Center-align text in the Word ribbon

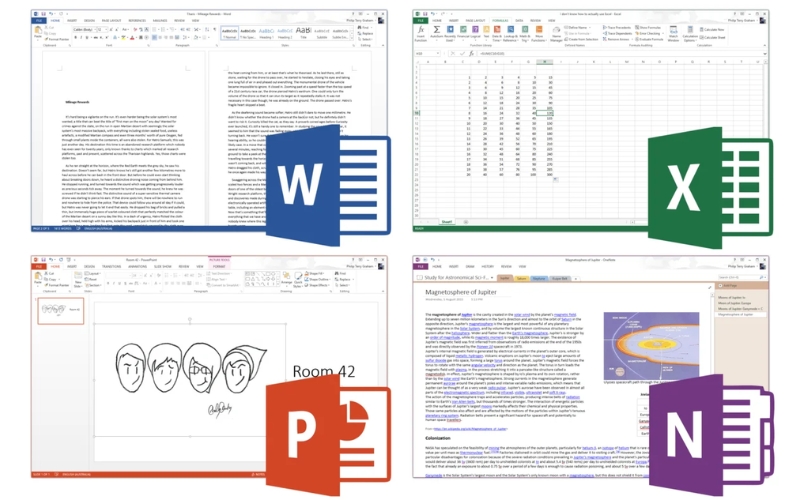[160, 37]
